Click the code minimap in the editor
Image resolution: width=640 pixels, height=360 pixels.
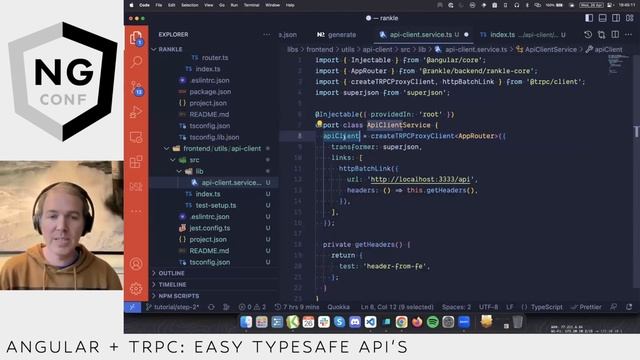[619, 64]
